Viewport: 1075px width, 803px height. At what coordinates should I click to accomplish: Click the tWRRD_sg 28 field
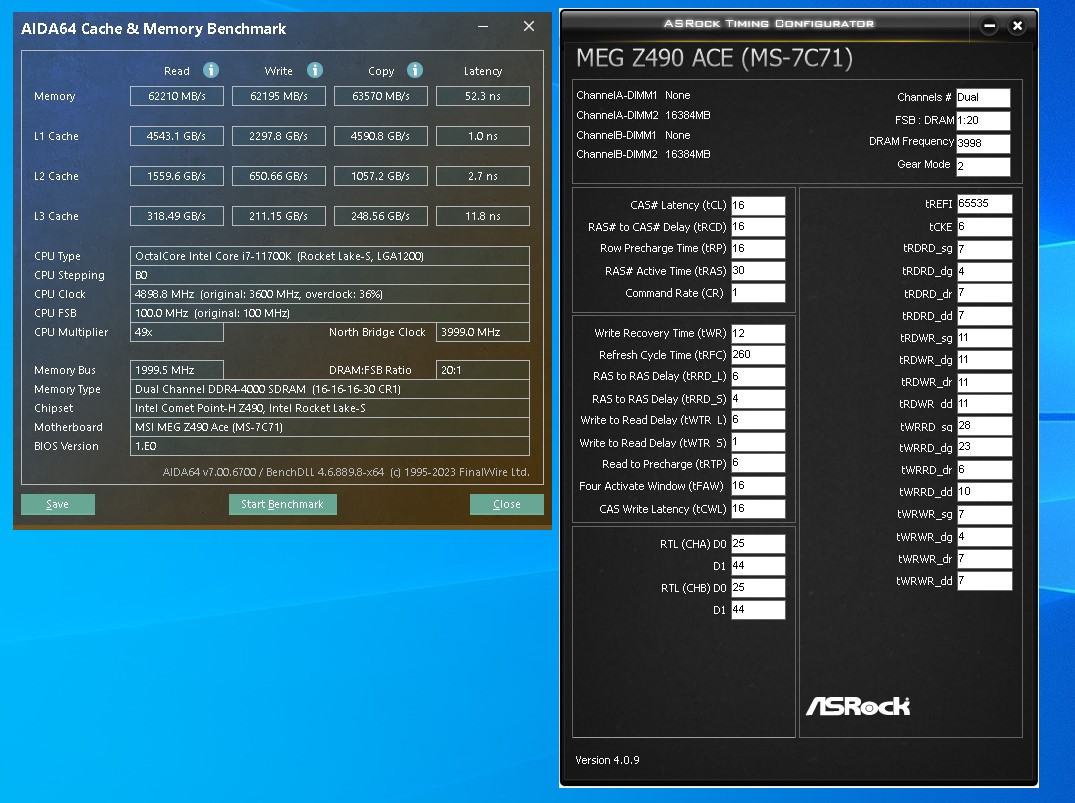point(985,426)
